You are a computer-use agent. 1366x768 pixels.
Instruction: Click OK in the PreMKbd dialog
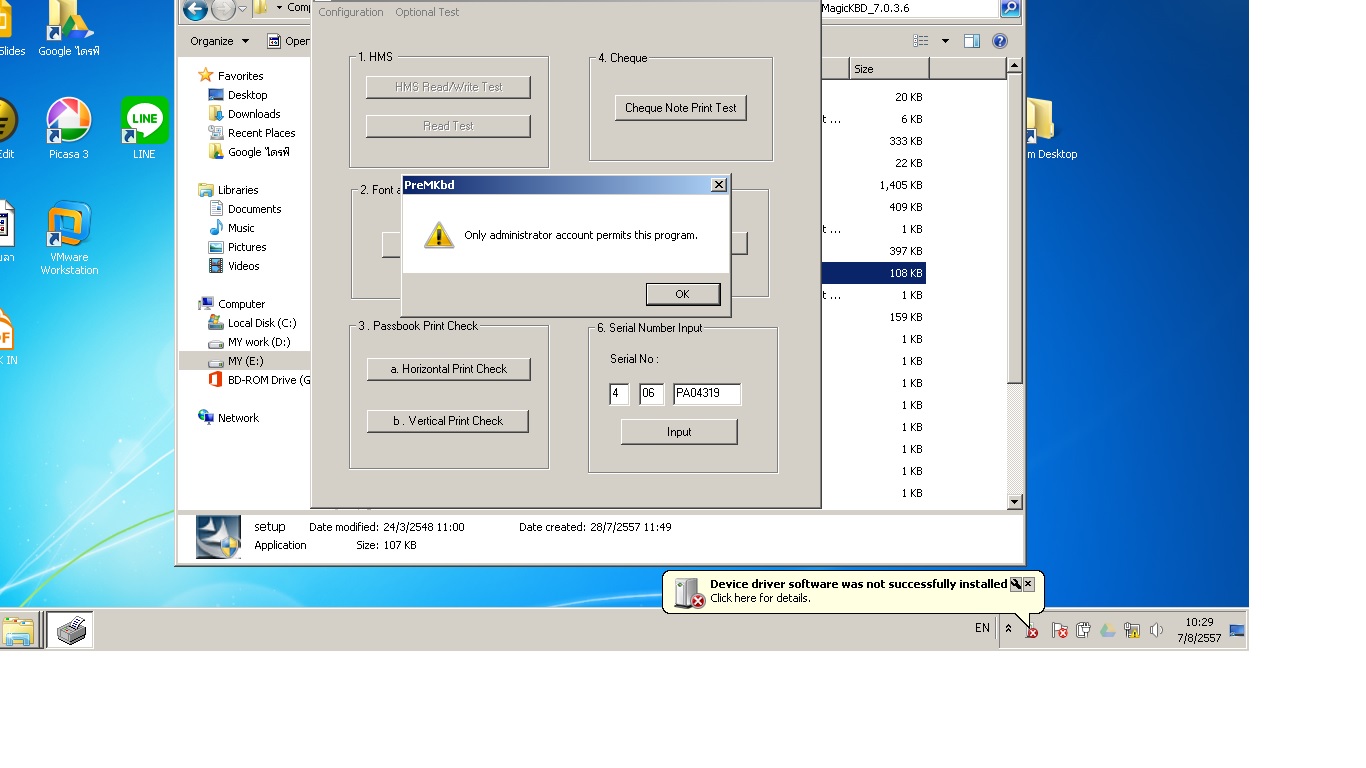[x=682, y=294]
